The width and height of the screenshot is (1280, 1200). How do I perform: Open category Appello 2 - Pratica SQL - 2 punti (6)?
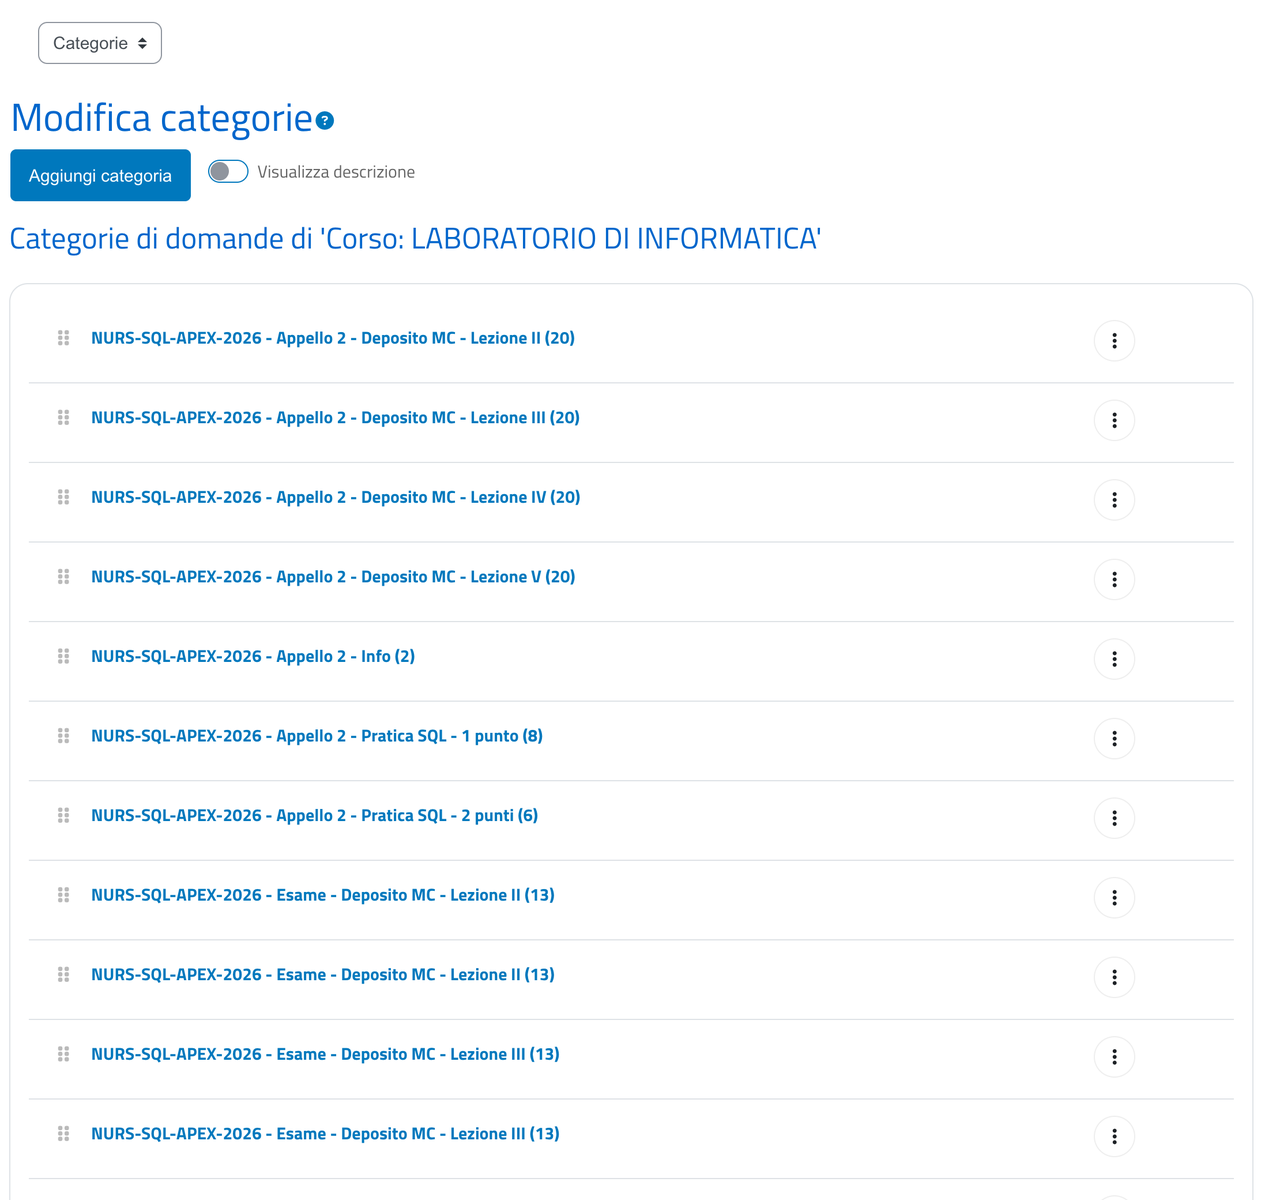pos(314,815)
